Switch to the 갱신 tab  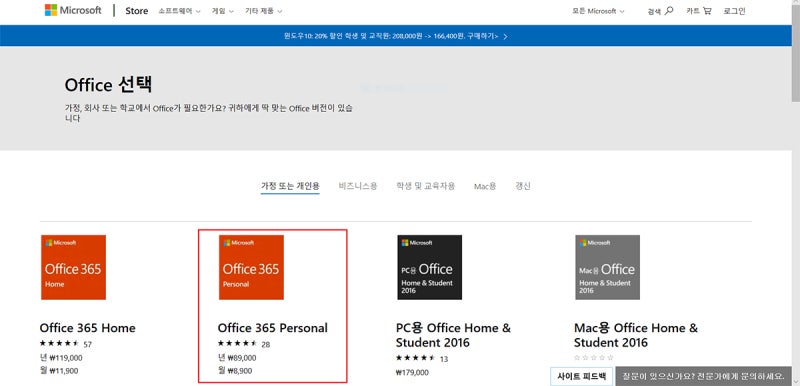522,186
